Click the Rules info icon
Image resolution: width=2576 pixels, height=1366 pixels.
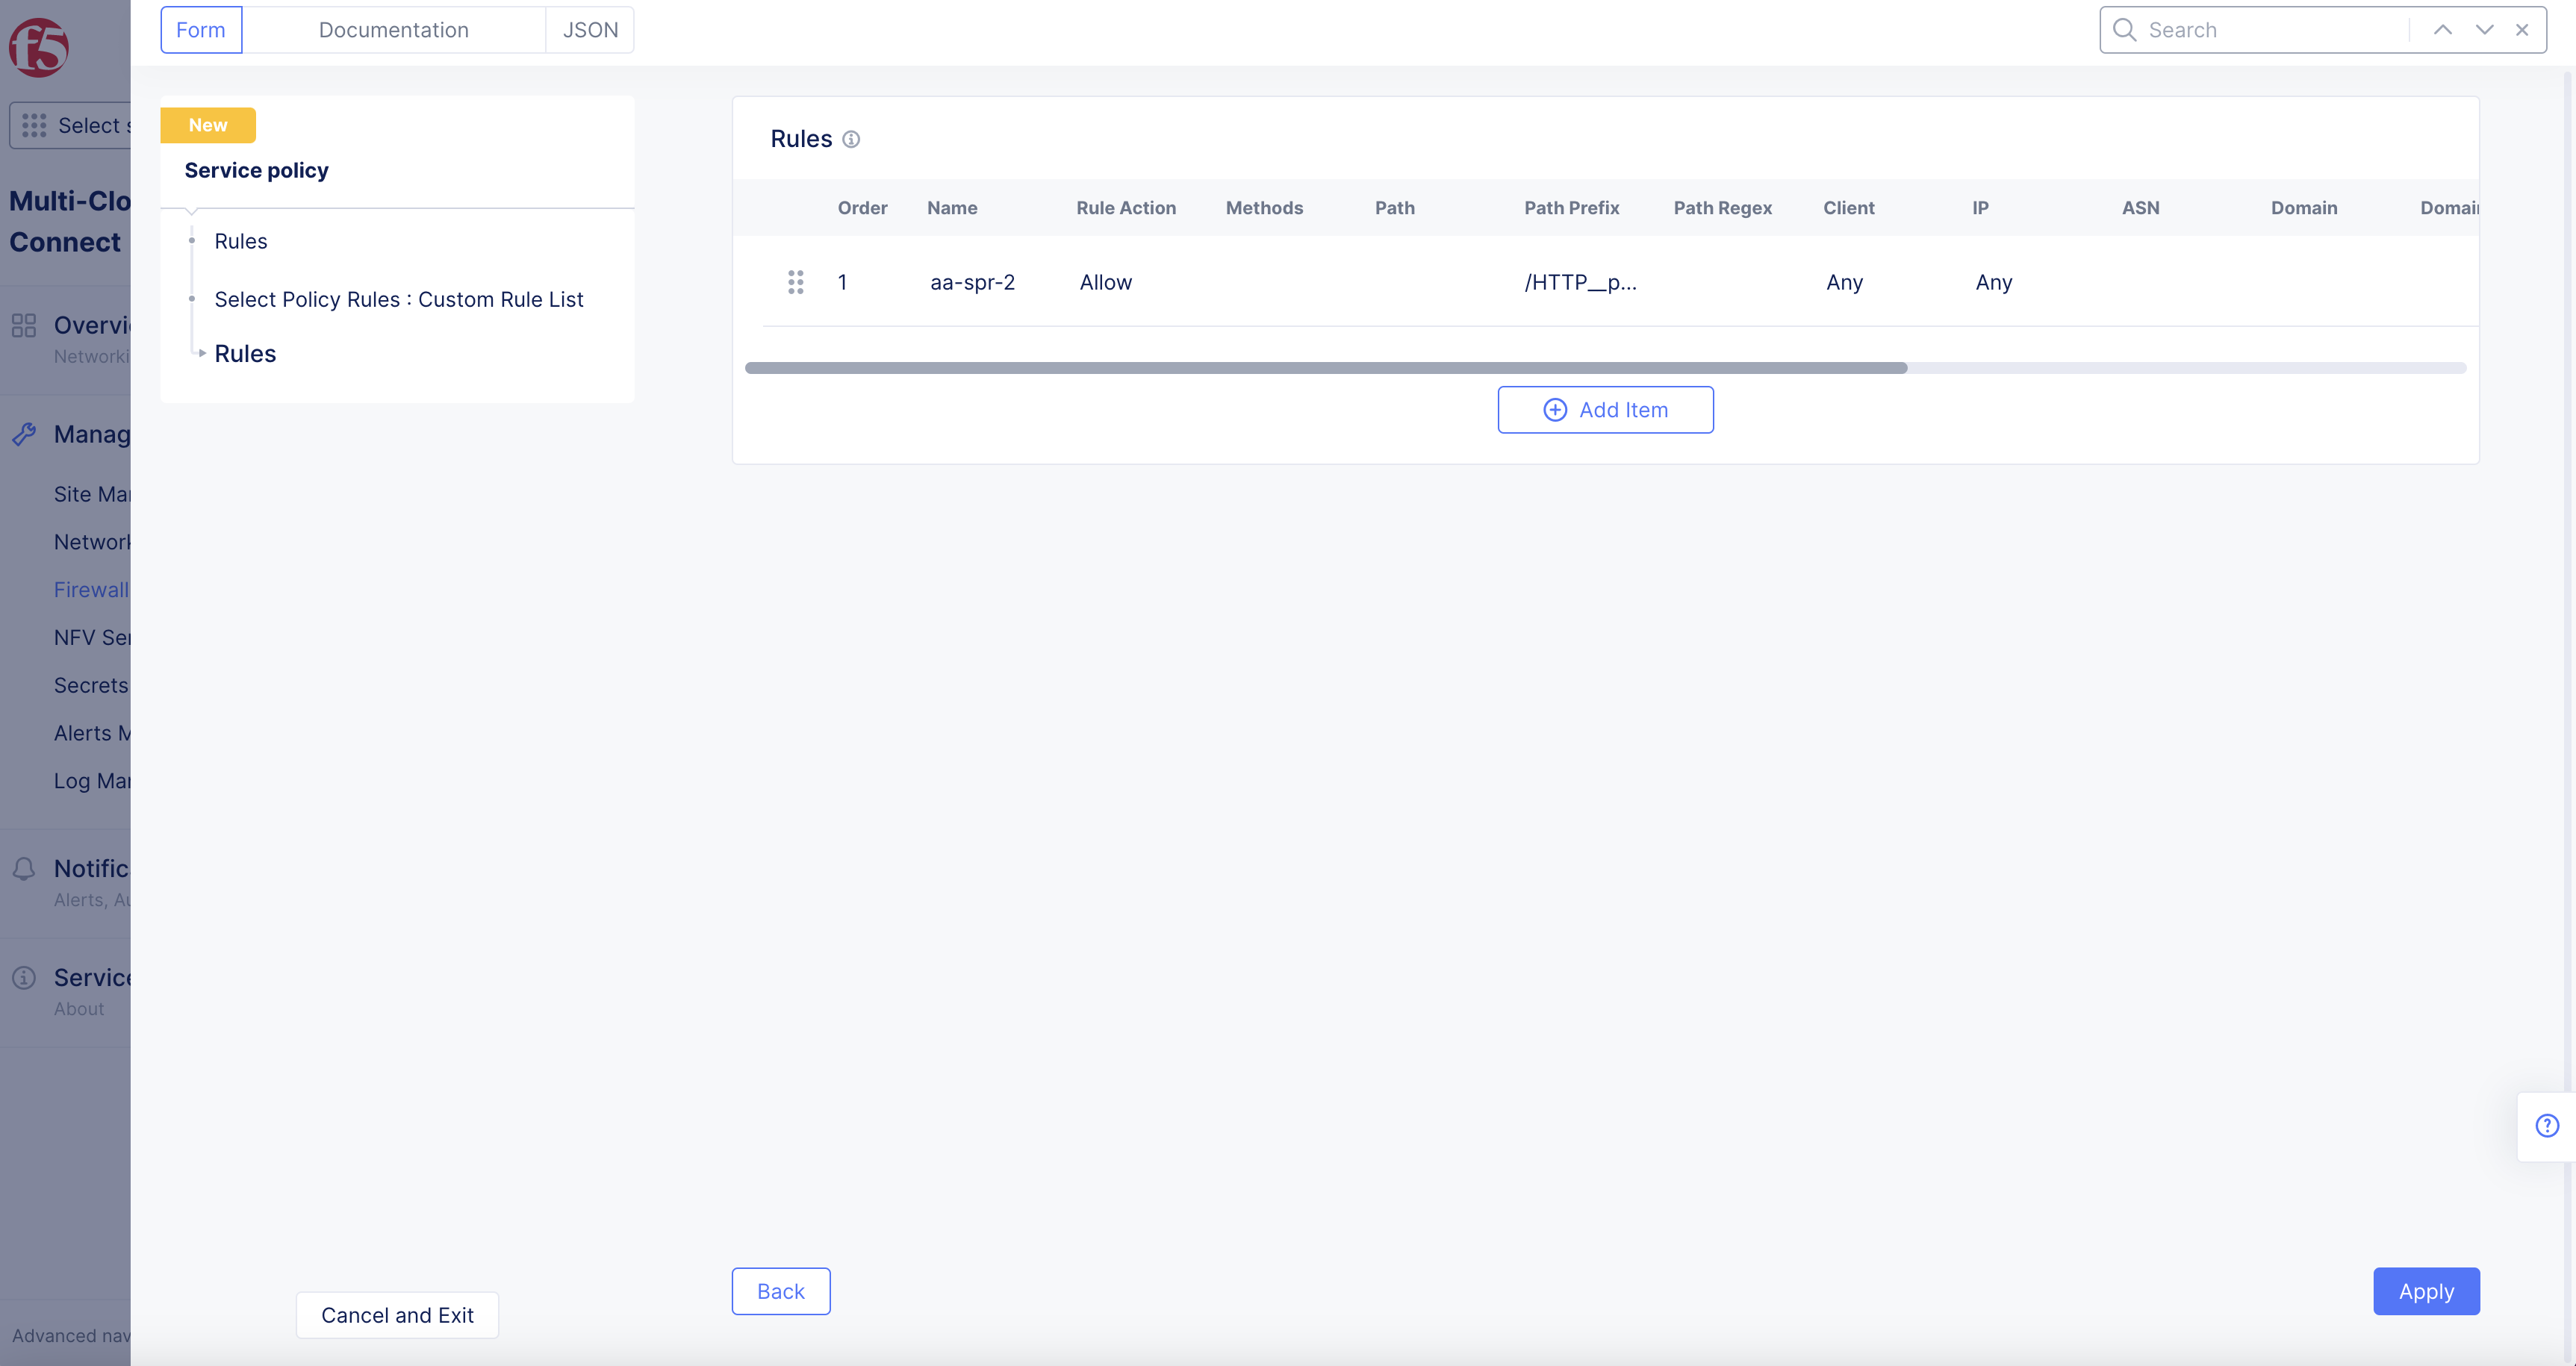pyautogui.click(x=851, y=139)
